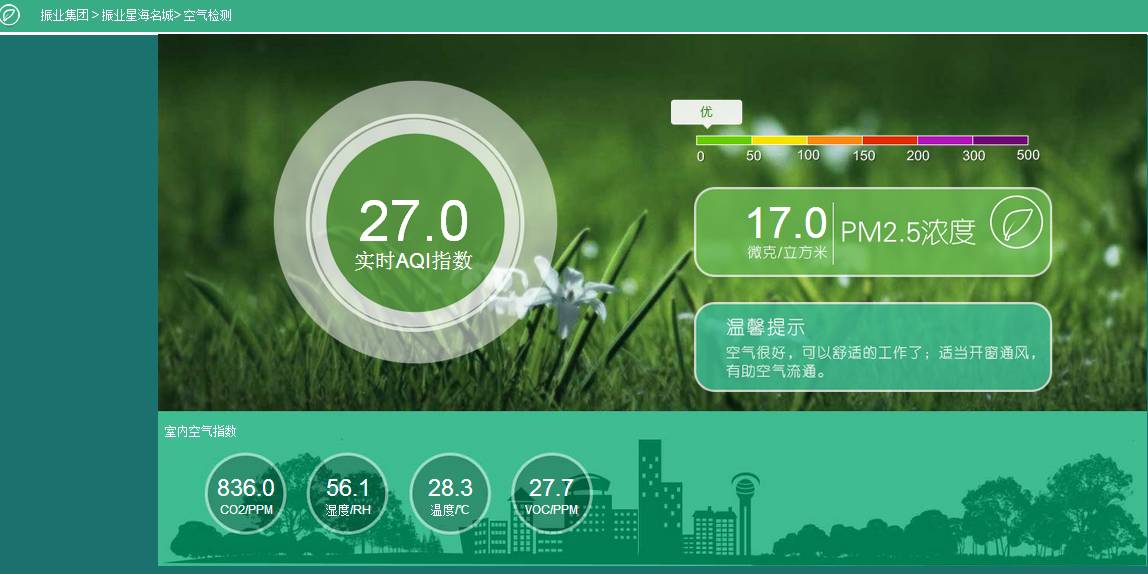Click the orange segment of AQI scale
This screenshot has height=574, width=1148.
coord(835,140)
